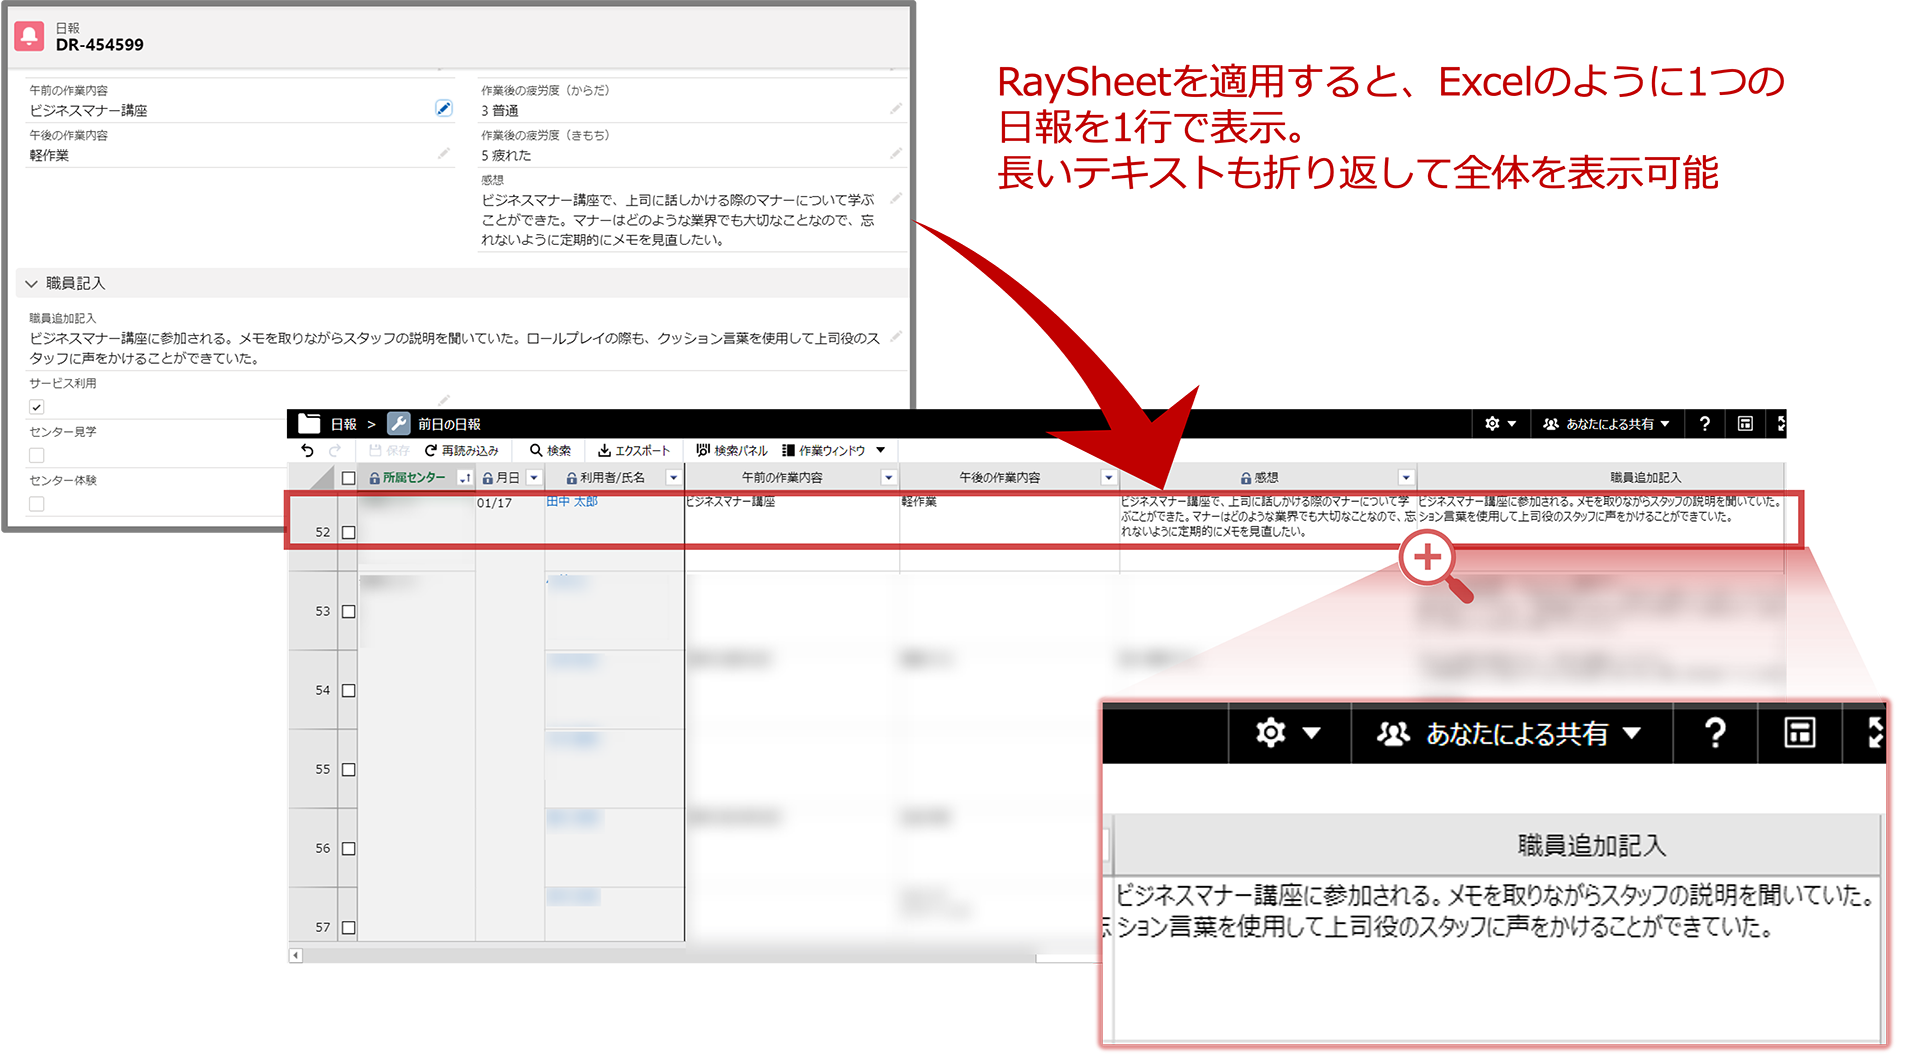Click the wrench icon before 前日の日報

(398, 424)
